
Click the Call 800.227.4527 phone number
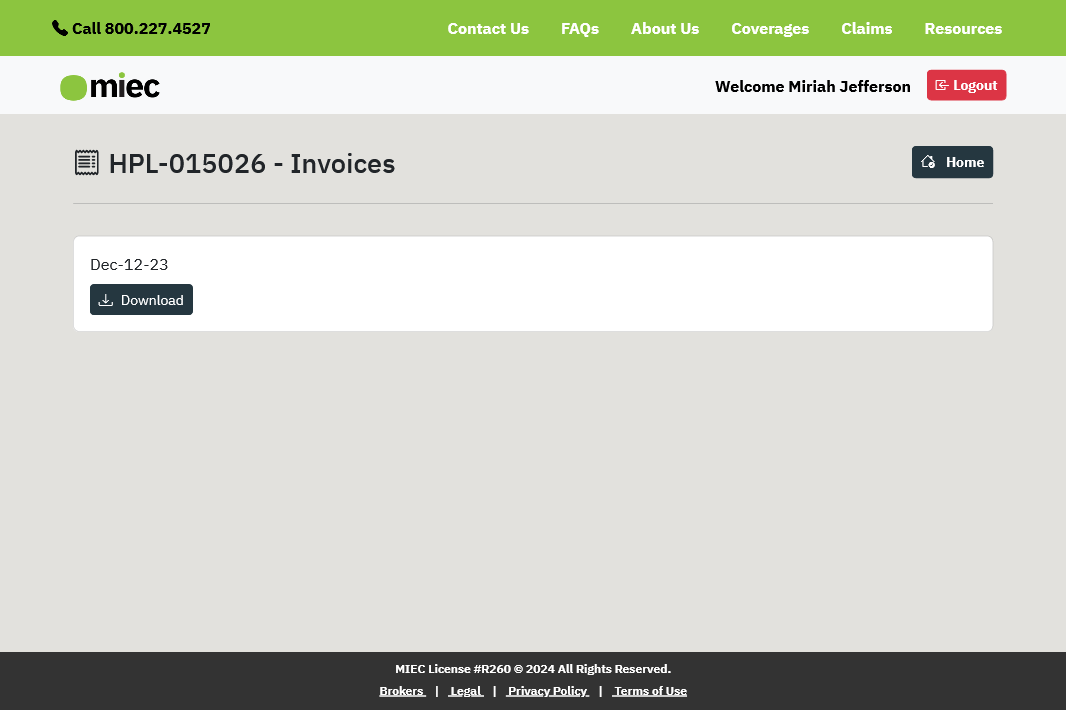141,28
